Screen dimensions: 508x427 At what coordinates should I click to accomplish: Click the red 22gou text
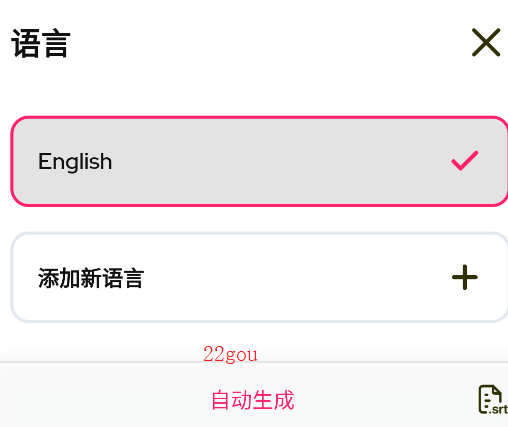tap(230, 354)
